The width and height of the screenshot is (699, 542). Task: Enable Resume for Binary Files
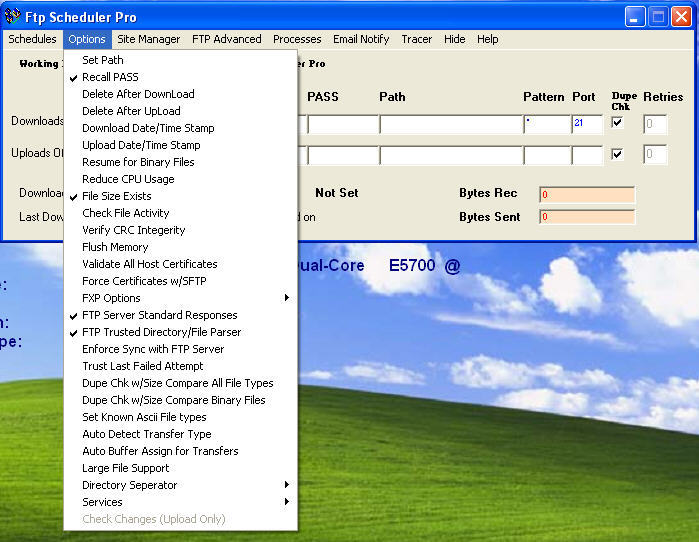click(x=181, y=162)
